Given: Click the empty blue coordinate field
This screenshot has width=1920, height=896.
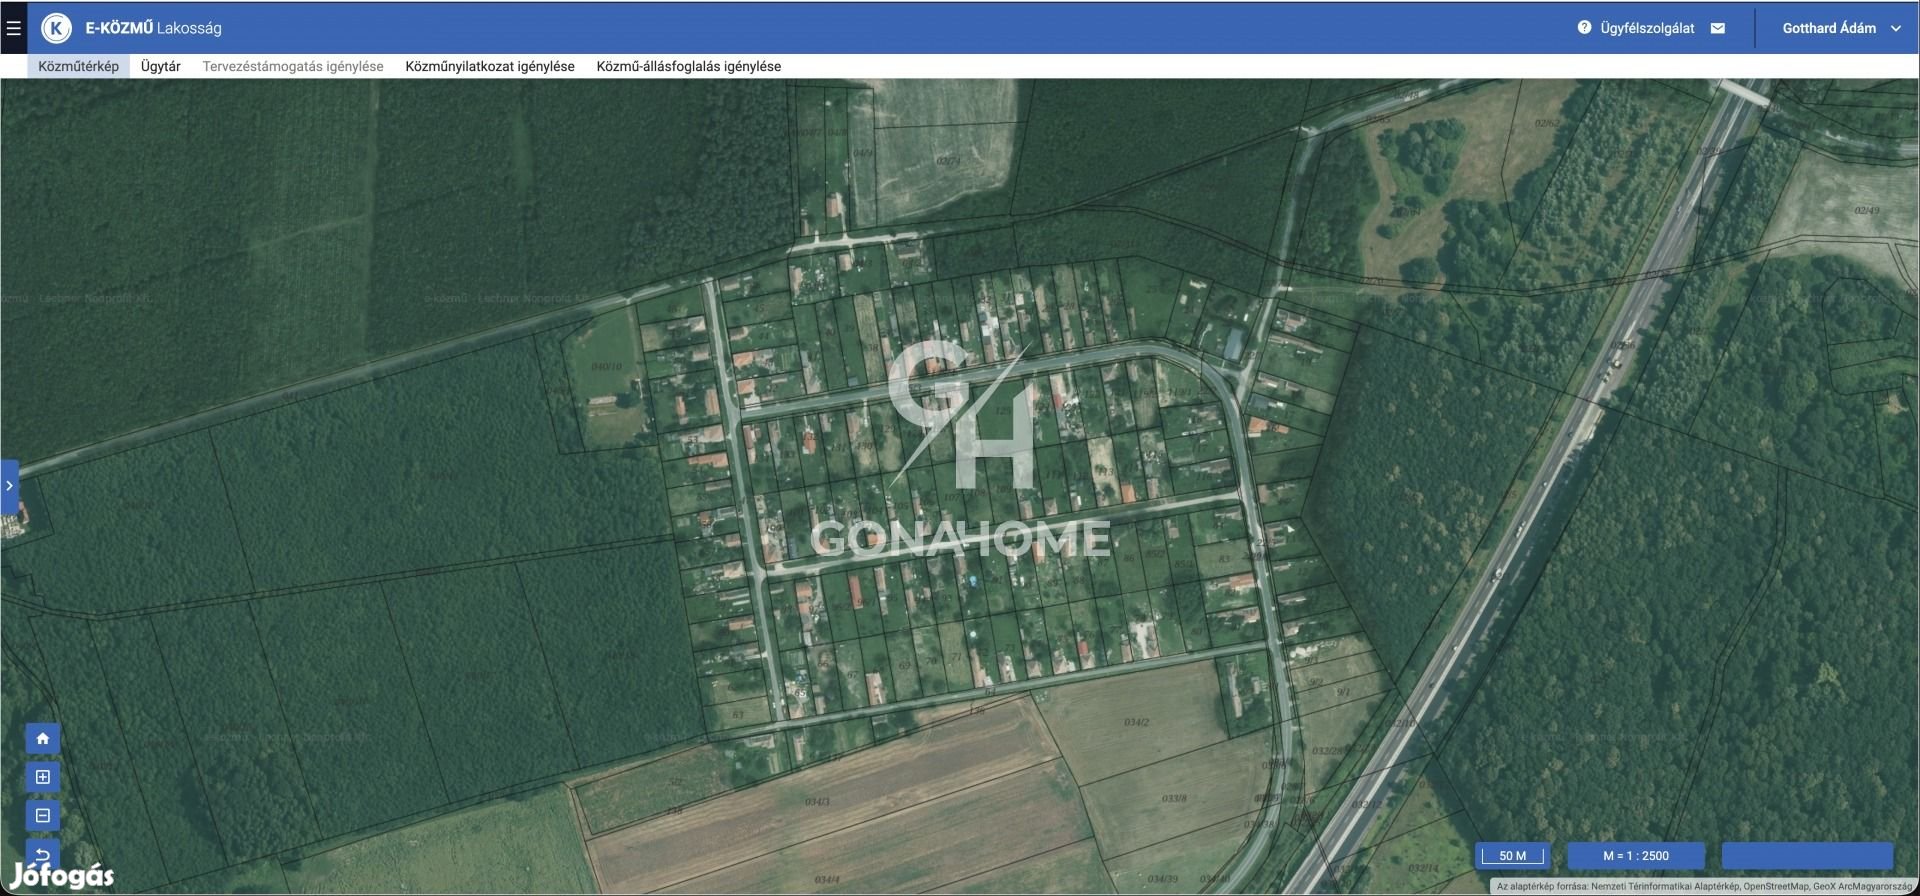Looking at the screenshot, I should [x=1806, y=855].
